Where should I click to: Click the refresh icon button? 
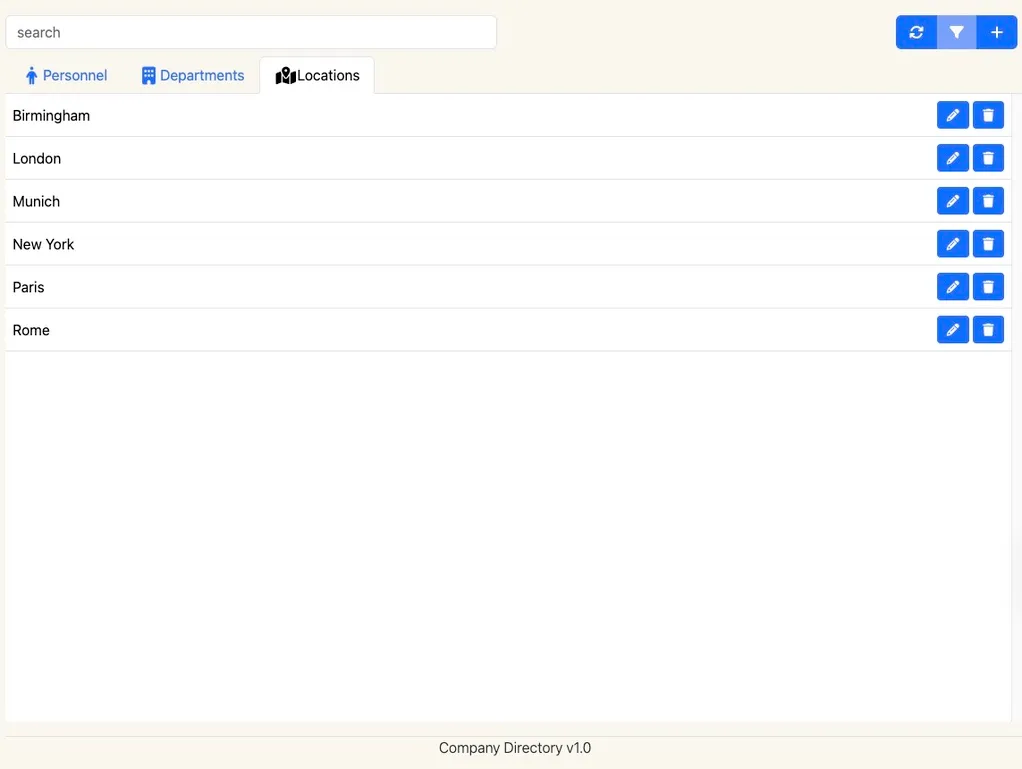(916, 32)
